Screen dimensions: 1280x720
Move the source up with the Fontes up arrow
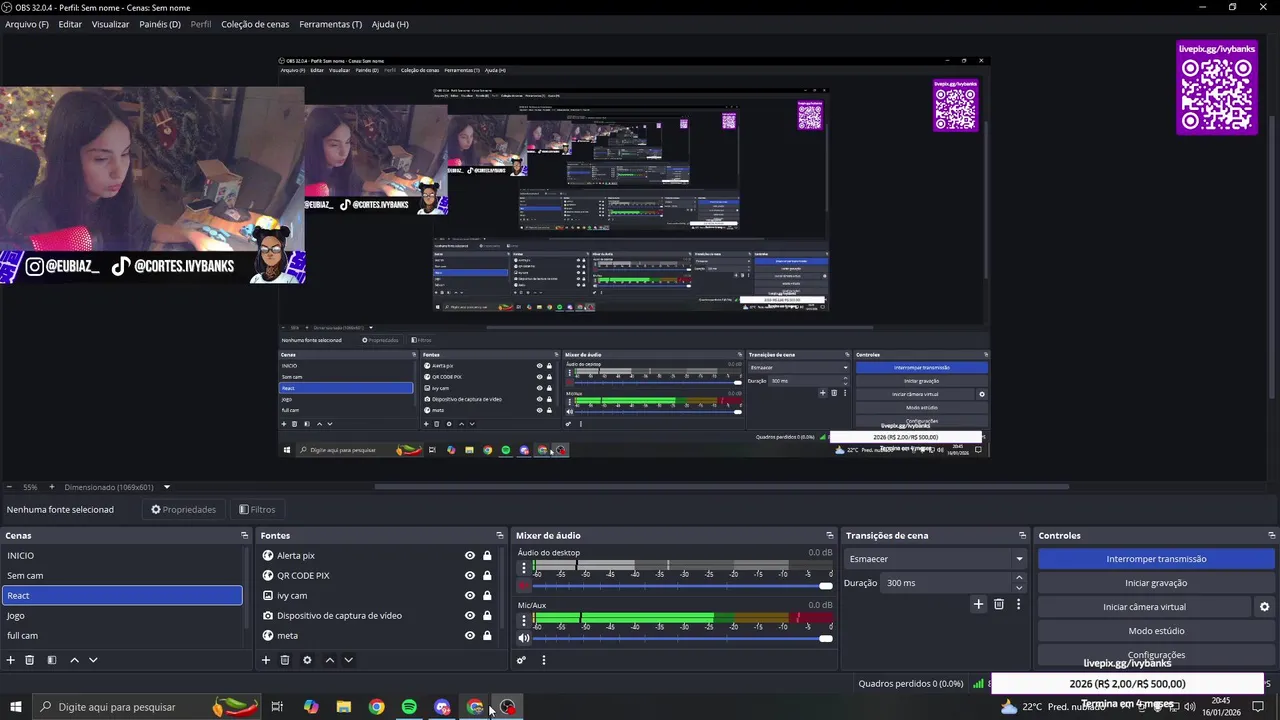pos(329,660)
